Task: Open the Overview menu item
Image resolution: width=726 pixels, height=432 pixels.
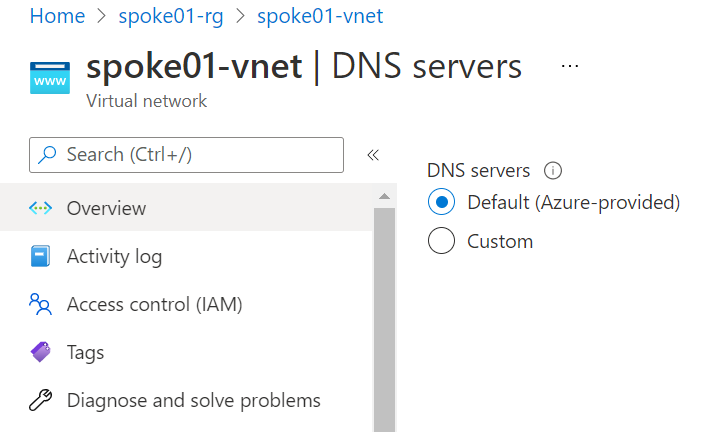Action: (186, 208)
